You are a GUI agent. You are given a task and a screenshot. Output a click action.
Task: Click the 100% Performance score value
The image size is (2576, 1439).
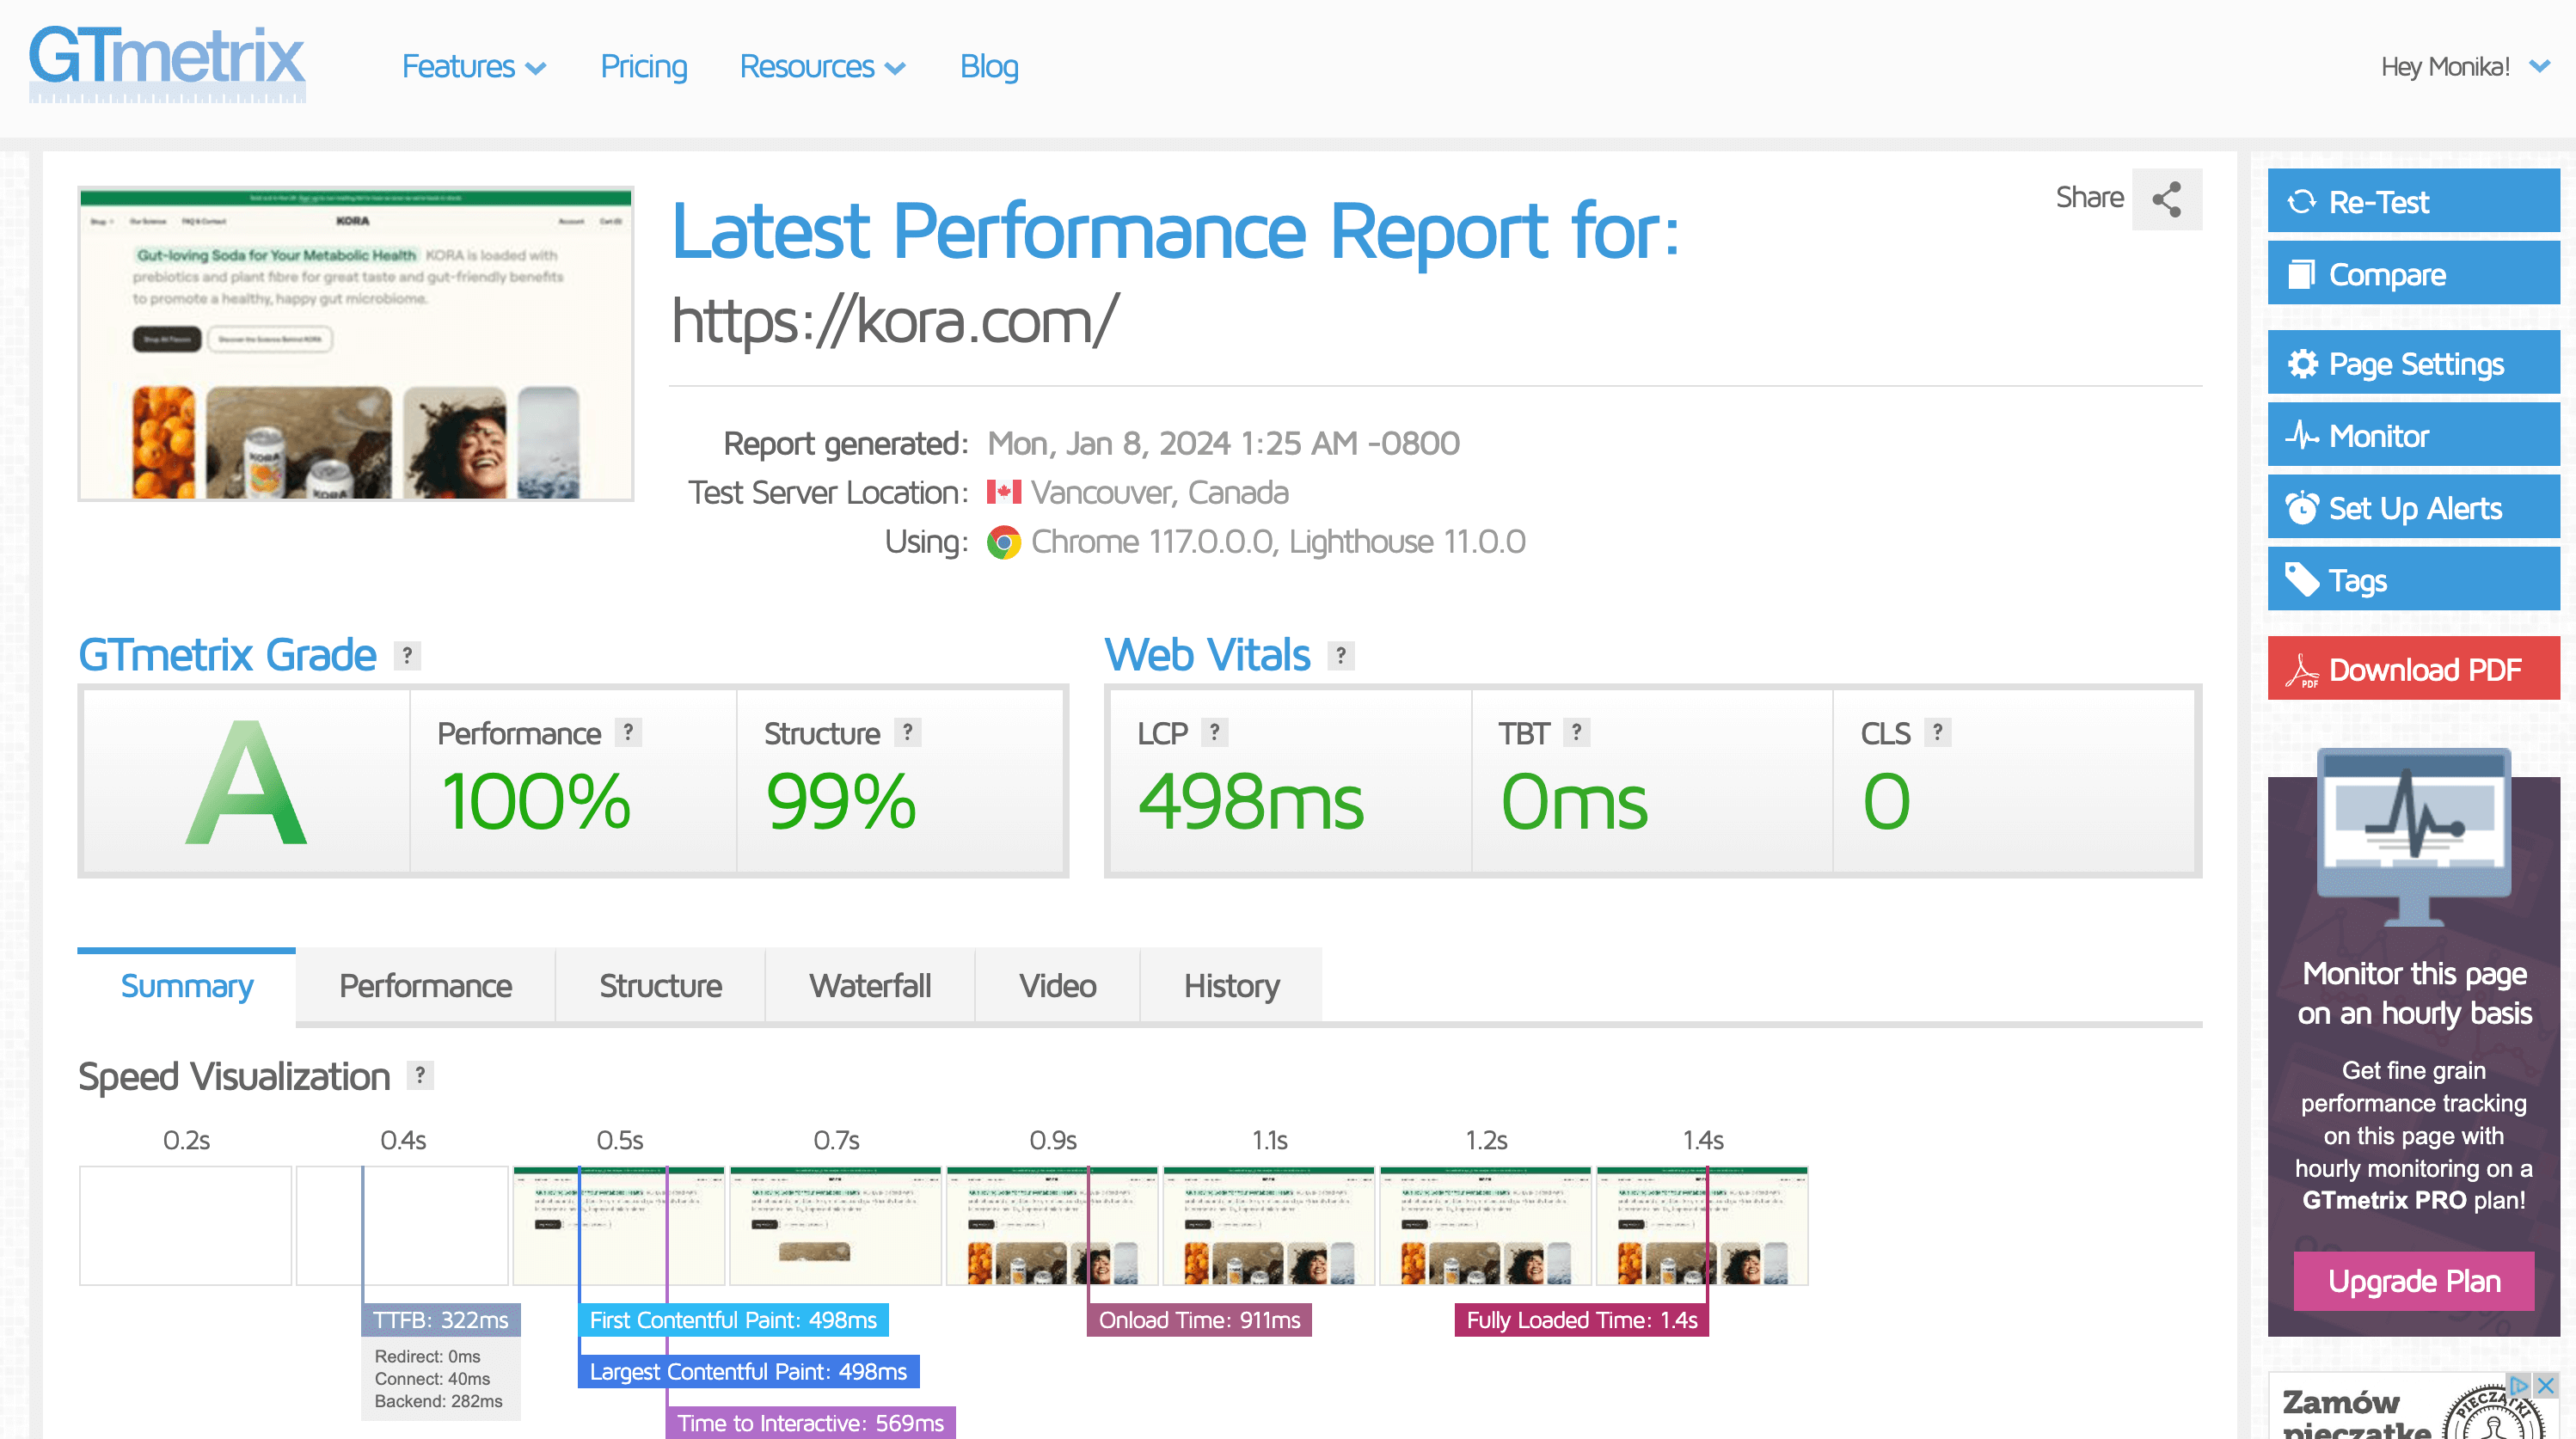click(x=536, y=802)
